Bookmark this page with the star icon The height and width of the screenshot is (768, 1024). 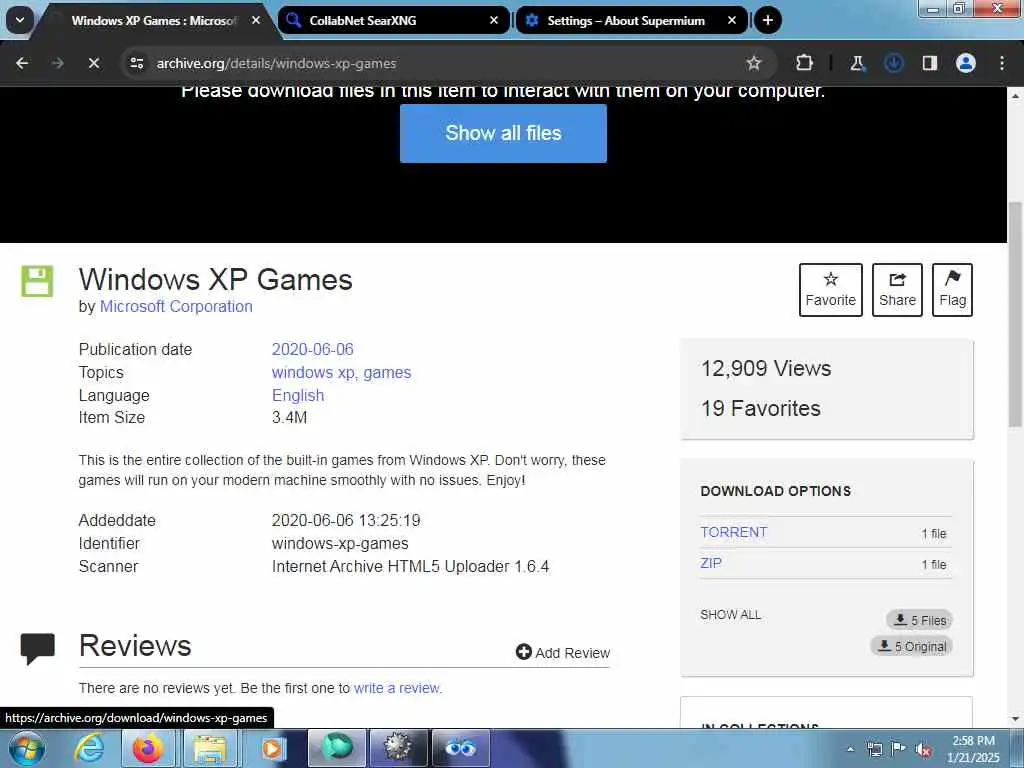pyautogui.click(x=754, y=63)
